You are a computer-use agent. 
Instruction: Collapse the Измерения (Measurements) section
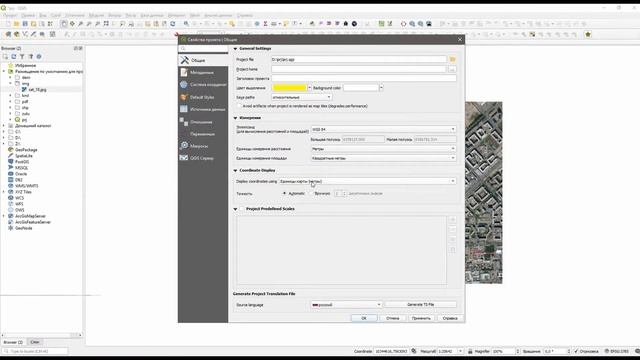(235, 118)
